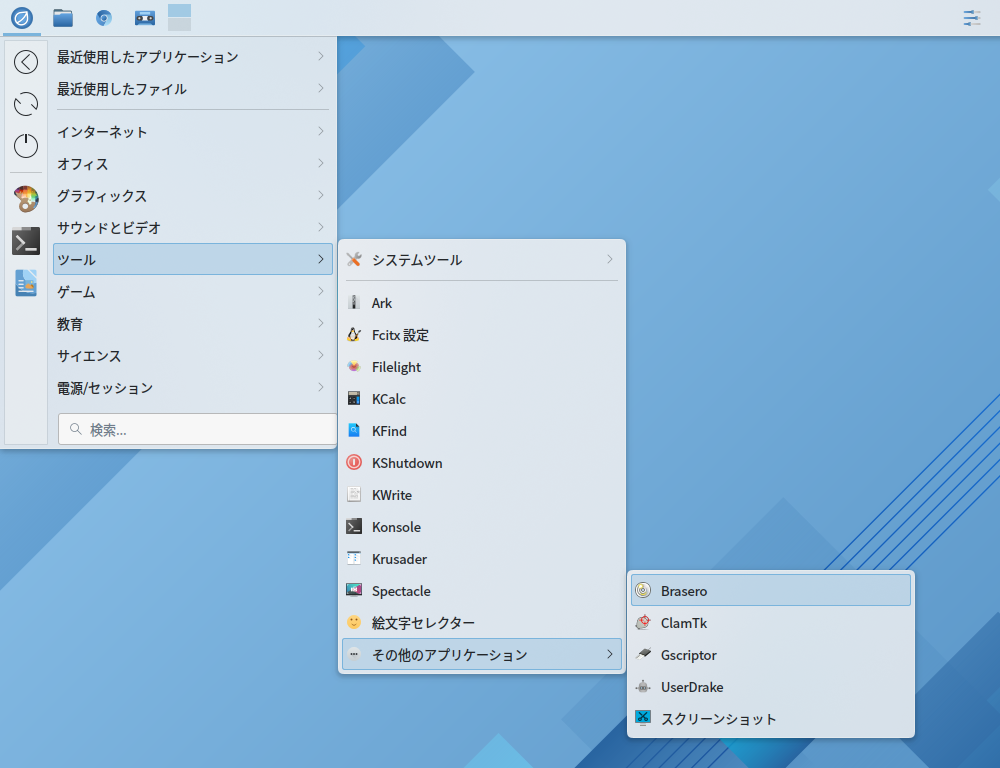
Task: Click the "ゲーム" label
Action: [x=77, y=292]
